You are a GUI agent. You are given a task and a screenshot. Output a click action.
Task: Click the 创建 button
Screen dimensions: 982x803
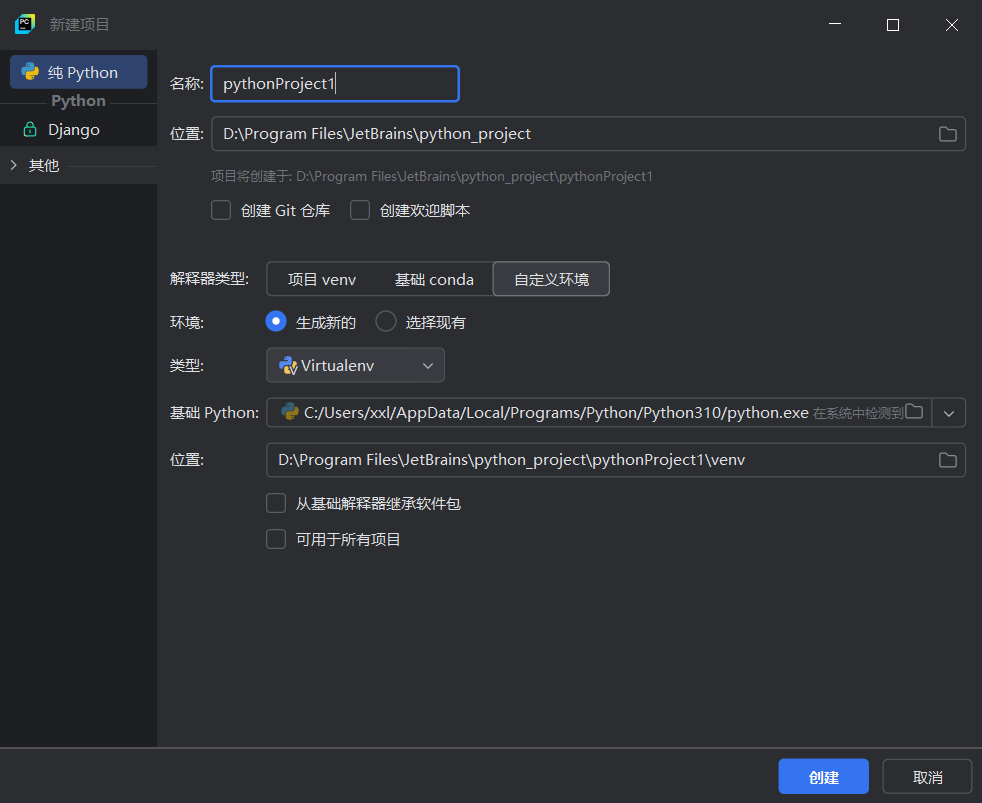(824, 777)
